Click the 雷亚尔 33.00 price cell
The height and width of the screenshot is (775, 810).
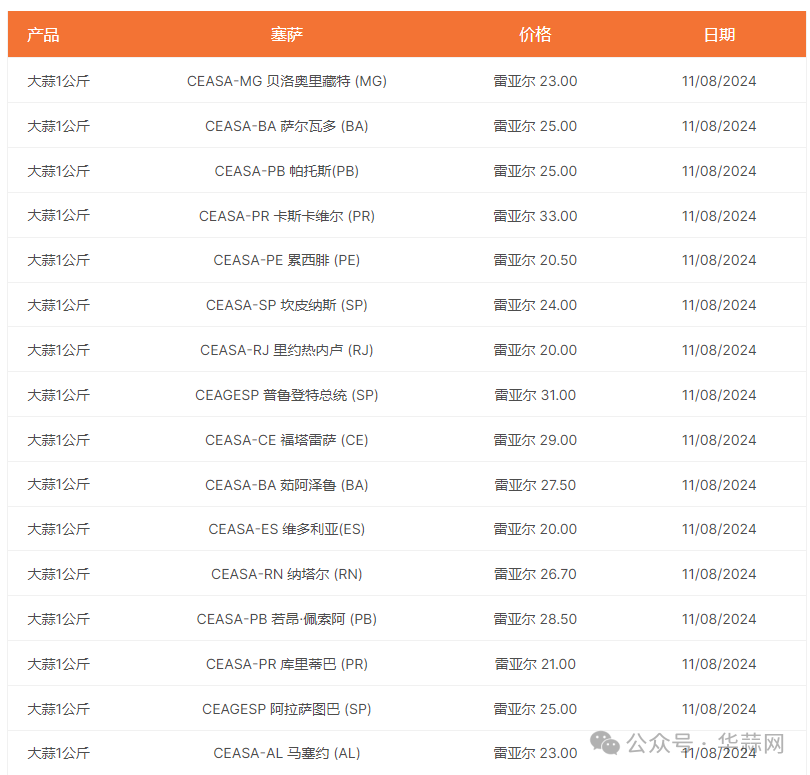tap(535, 216)
